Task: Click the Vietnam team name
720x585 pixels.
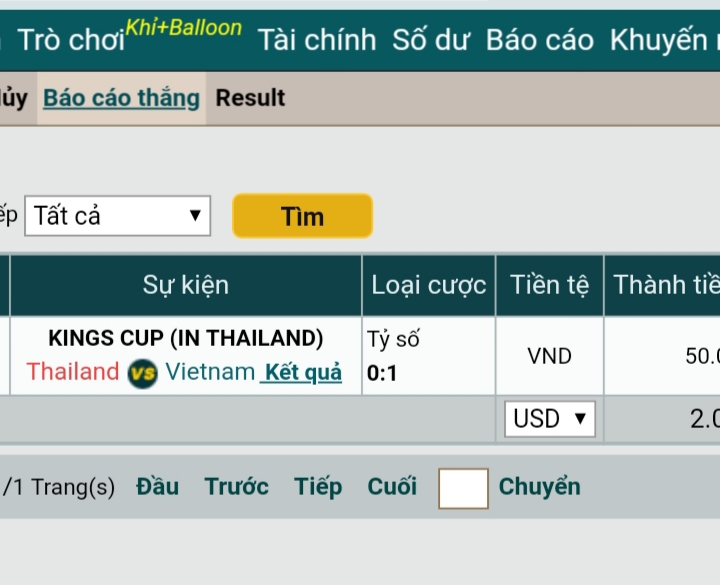Action: (x=210, y=372)
